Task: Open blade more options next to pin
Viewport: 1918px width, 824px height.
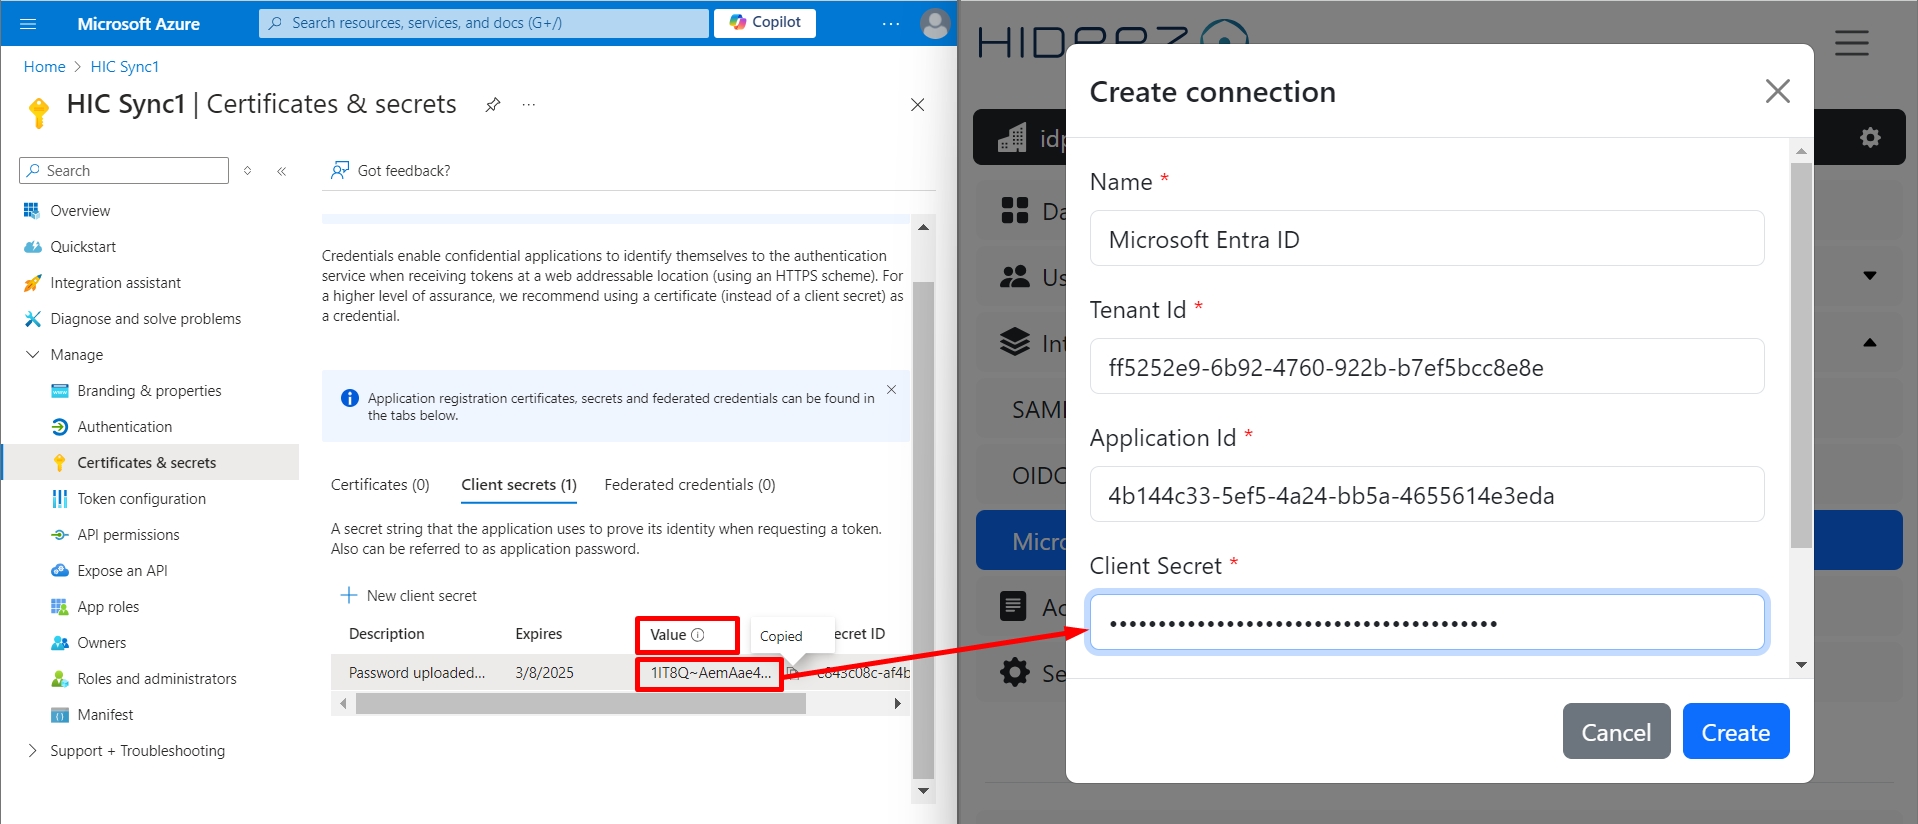Action: 529,105
